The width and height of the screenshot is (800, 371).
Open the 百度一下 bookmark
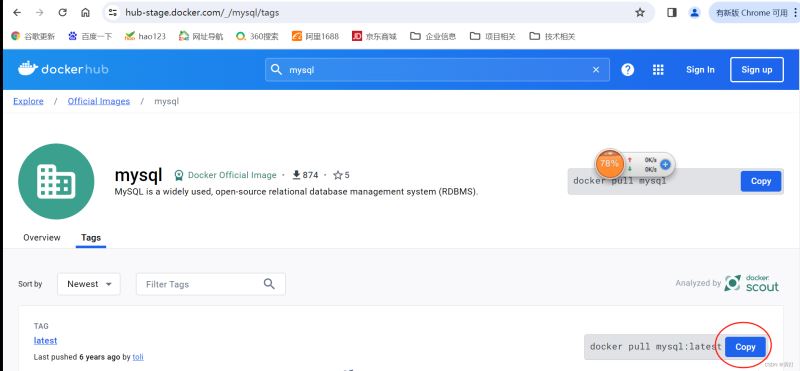tap(90, 36)
